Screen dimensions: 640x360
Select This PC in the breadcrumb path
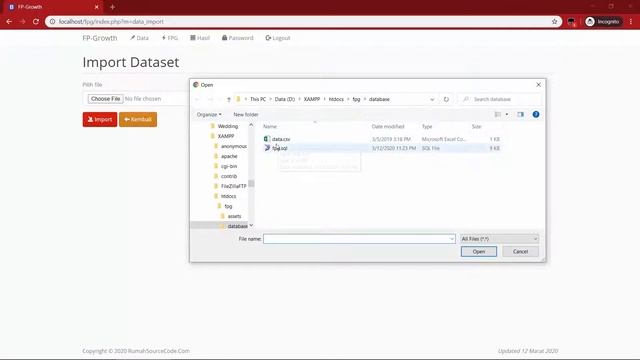[258, 99]
